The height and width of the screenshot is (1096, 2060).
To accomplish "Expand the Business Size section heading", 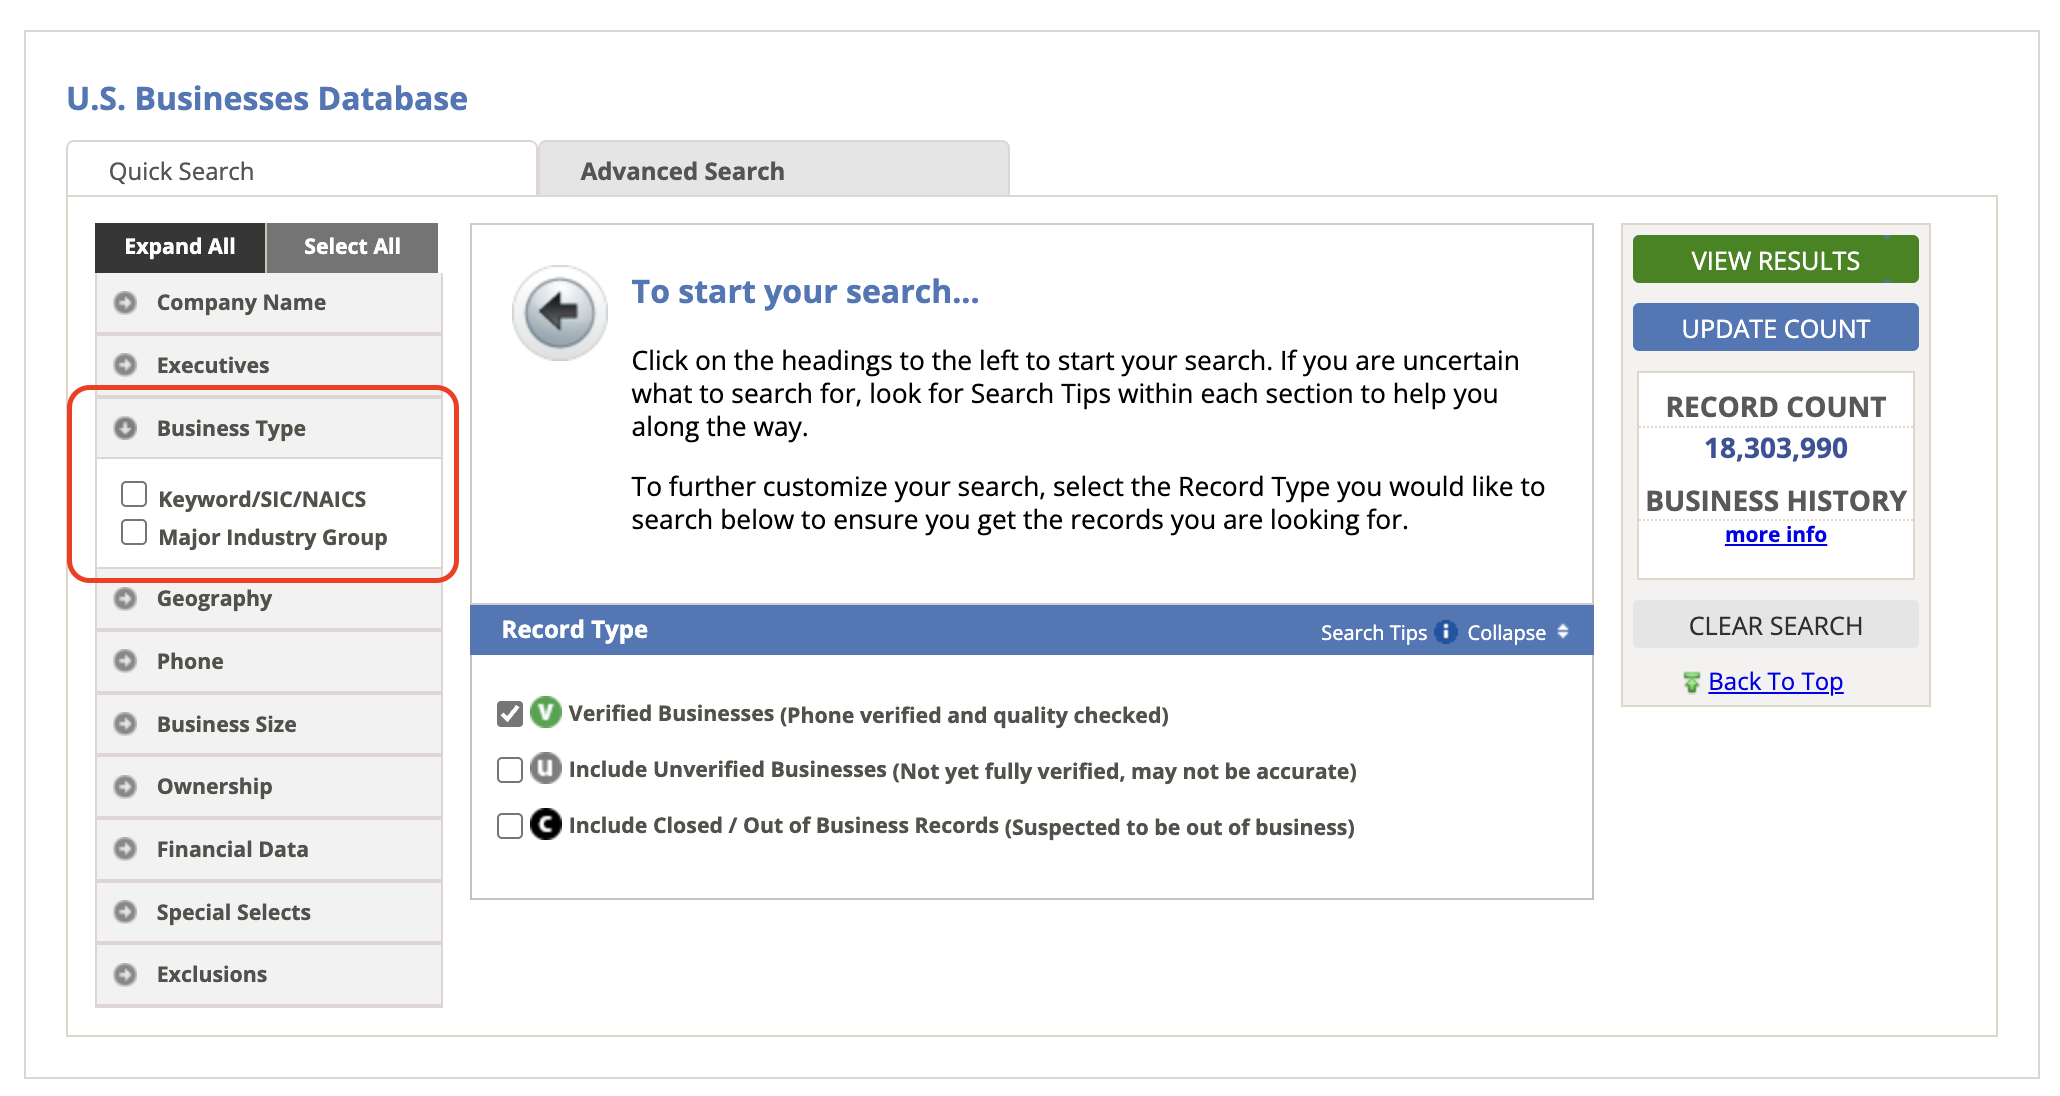I will click(269, 724).
